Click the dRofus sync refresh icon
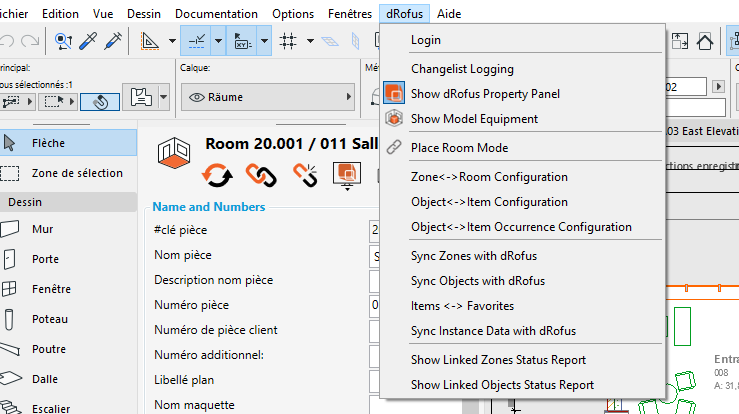739x414 pixels. point(216,174)
